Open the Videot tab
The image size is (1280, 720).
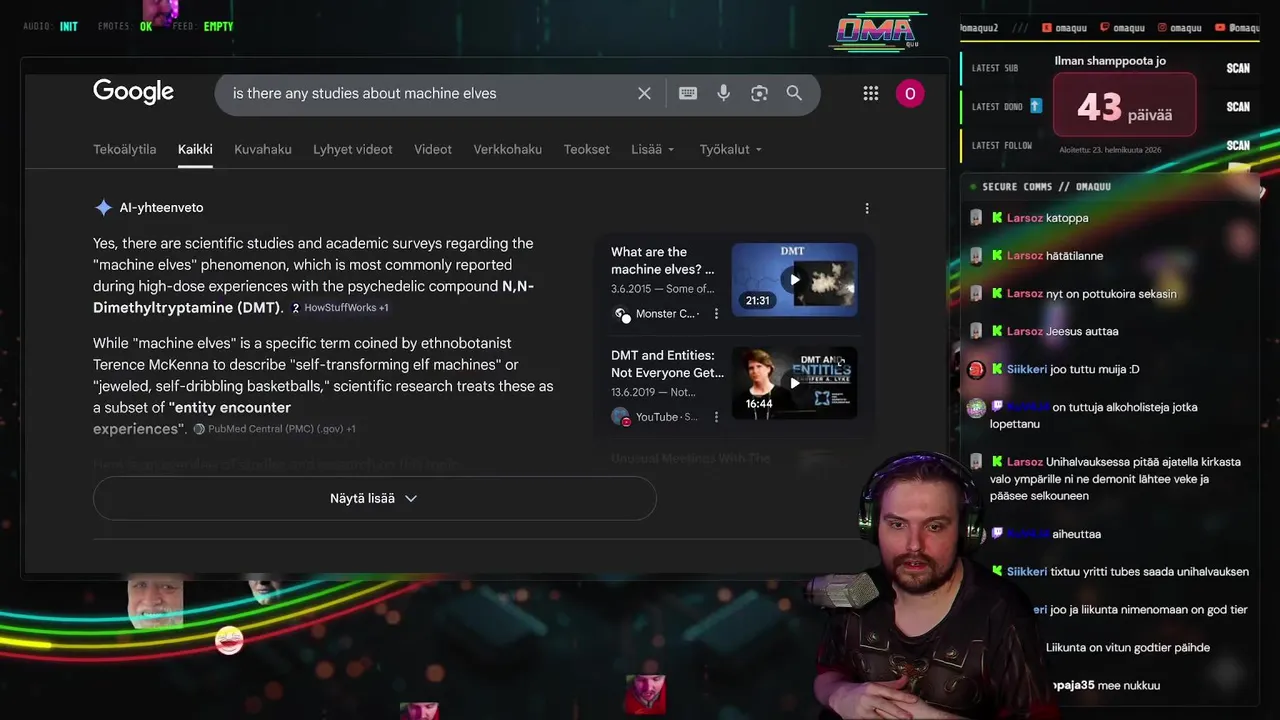pyautogui.click(x=433, y=149)
